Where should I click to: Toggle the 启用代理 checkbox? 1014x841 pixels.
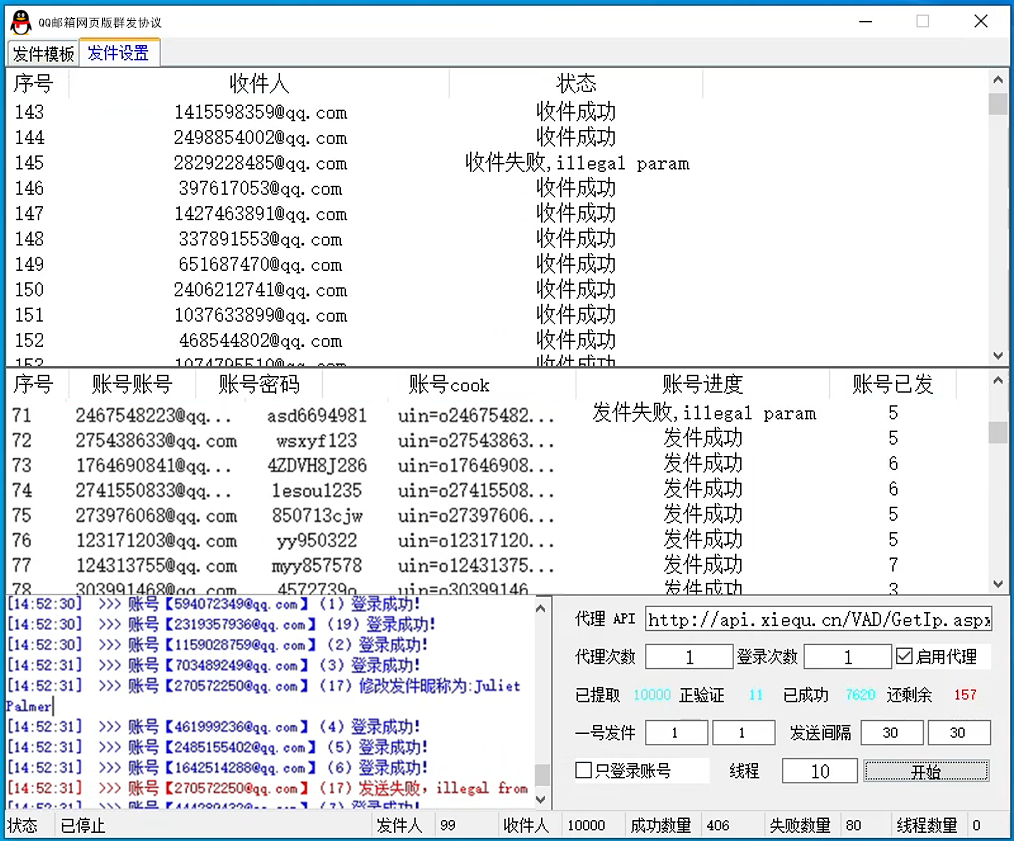[x=905, y=657]
